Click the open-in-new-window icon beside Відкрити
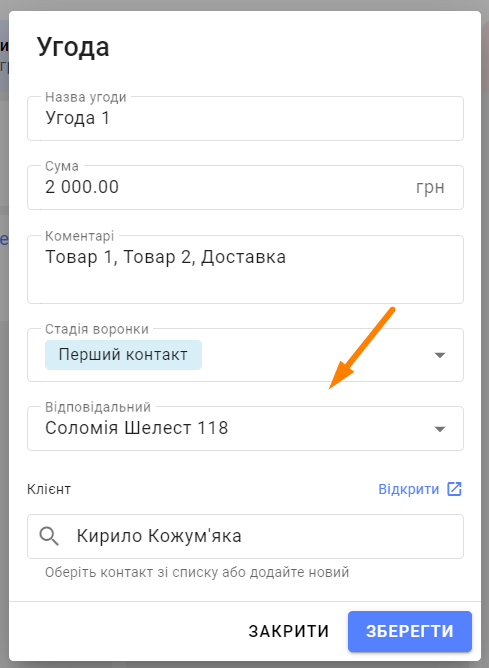489x668 pixels. click(454, 489)
